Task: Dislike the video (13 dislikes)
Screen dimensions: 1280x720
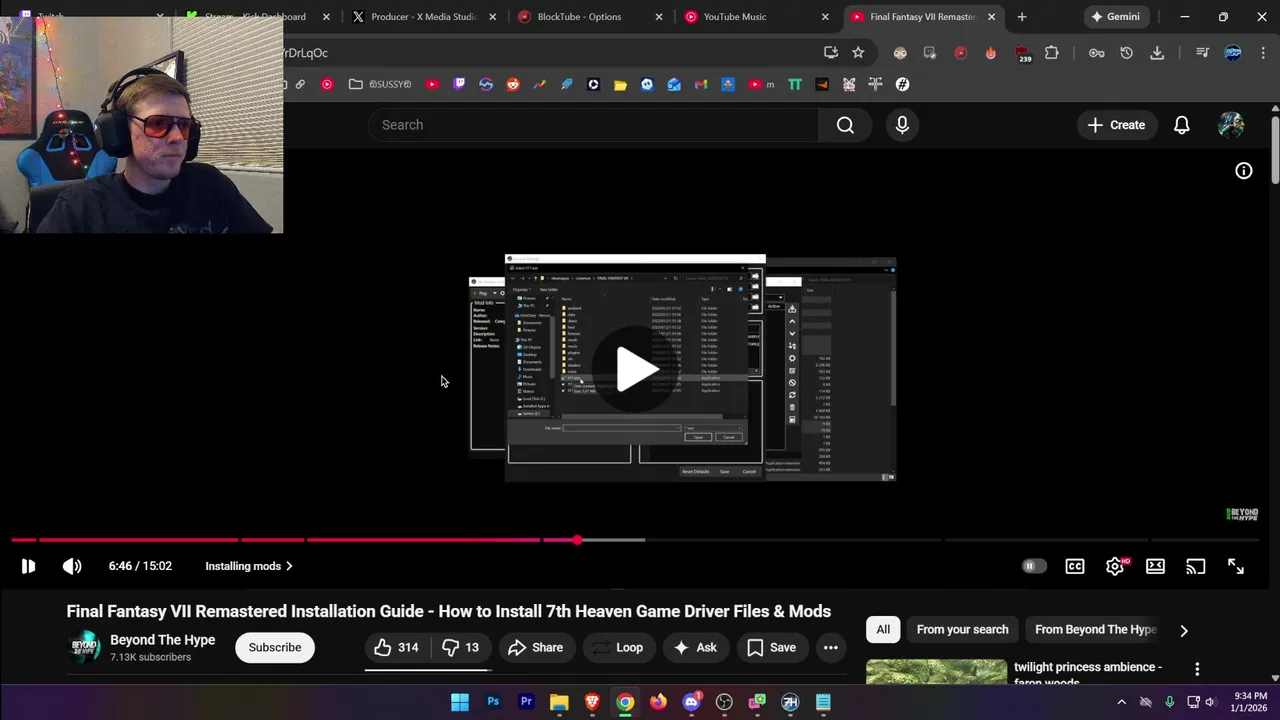Action: pos(461,648)
